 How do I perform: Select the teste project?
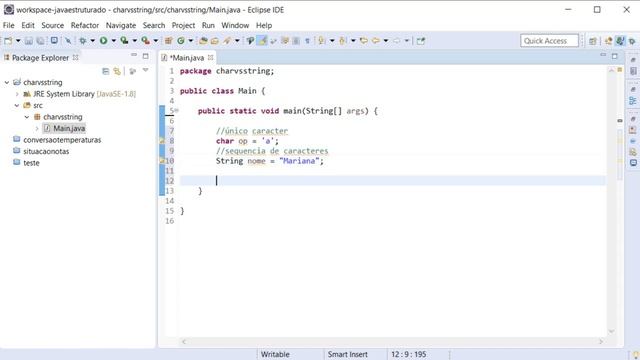[31, 163]
